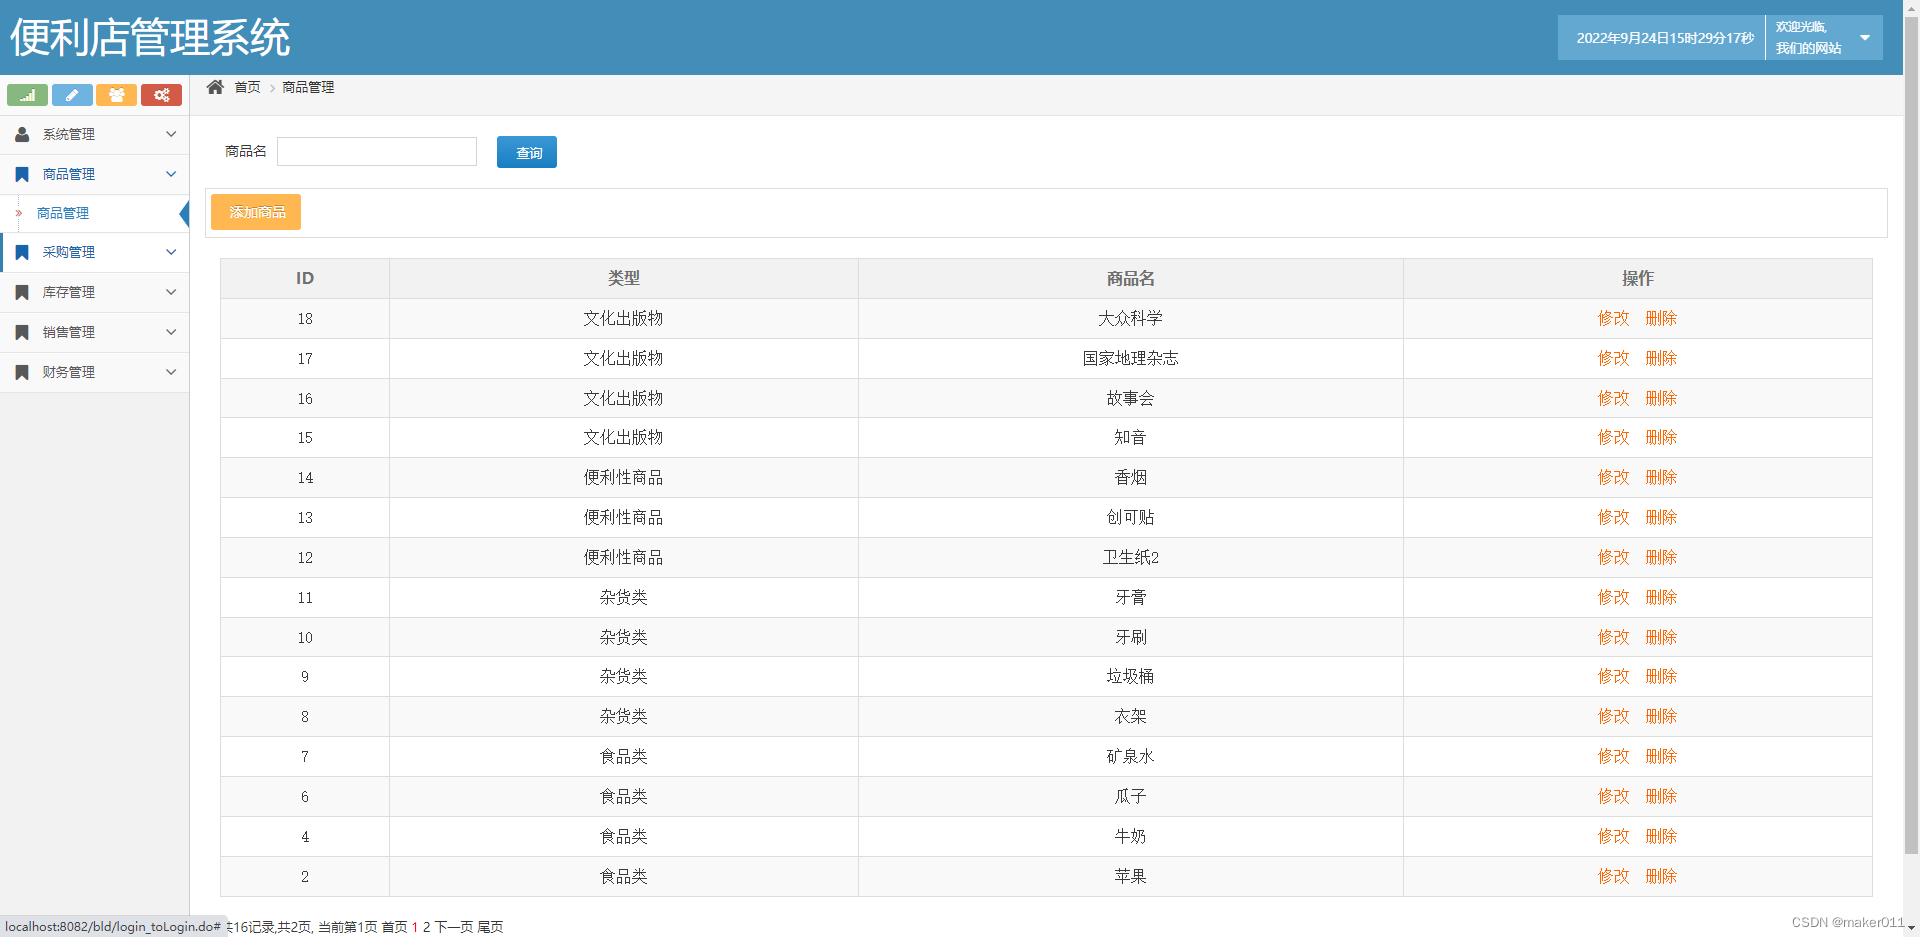This screenshot has width=1920, height=937.
Task: Click 删除 for 瓜子
Action: [1661, 796]
